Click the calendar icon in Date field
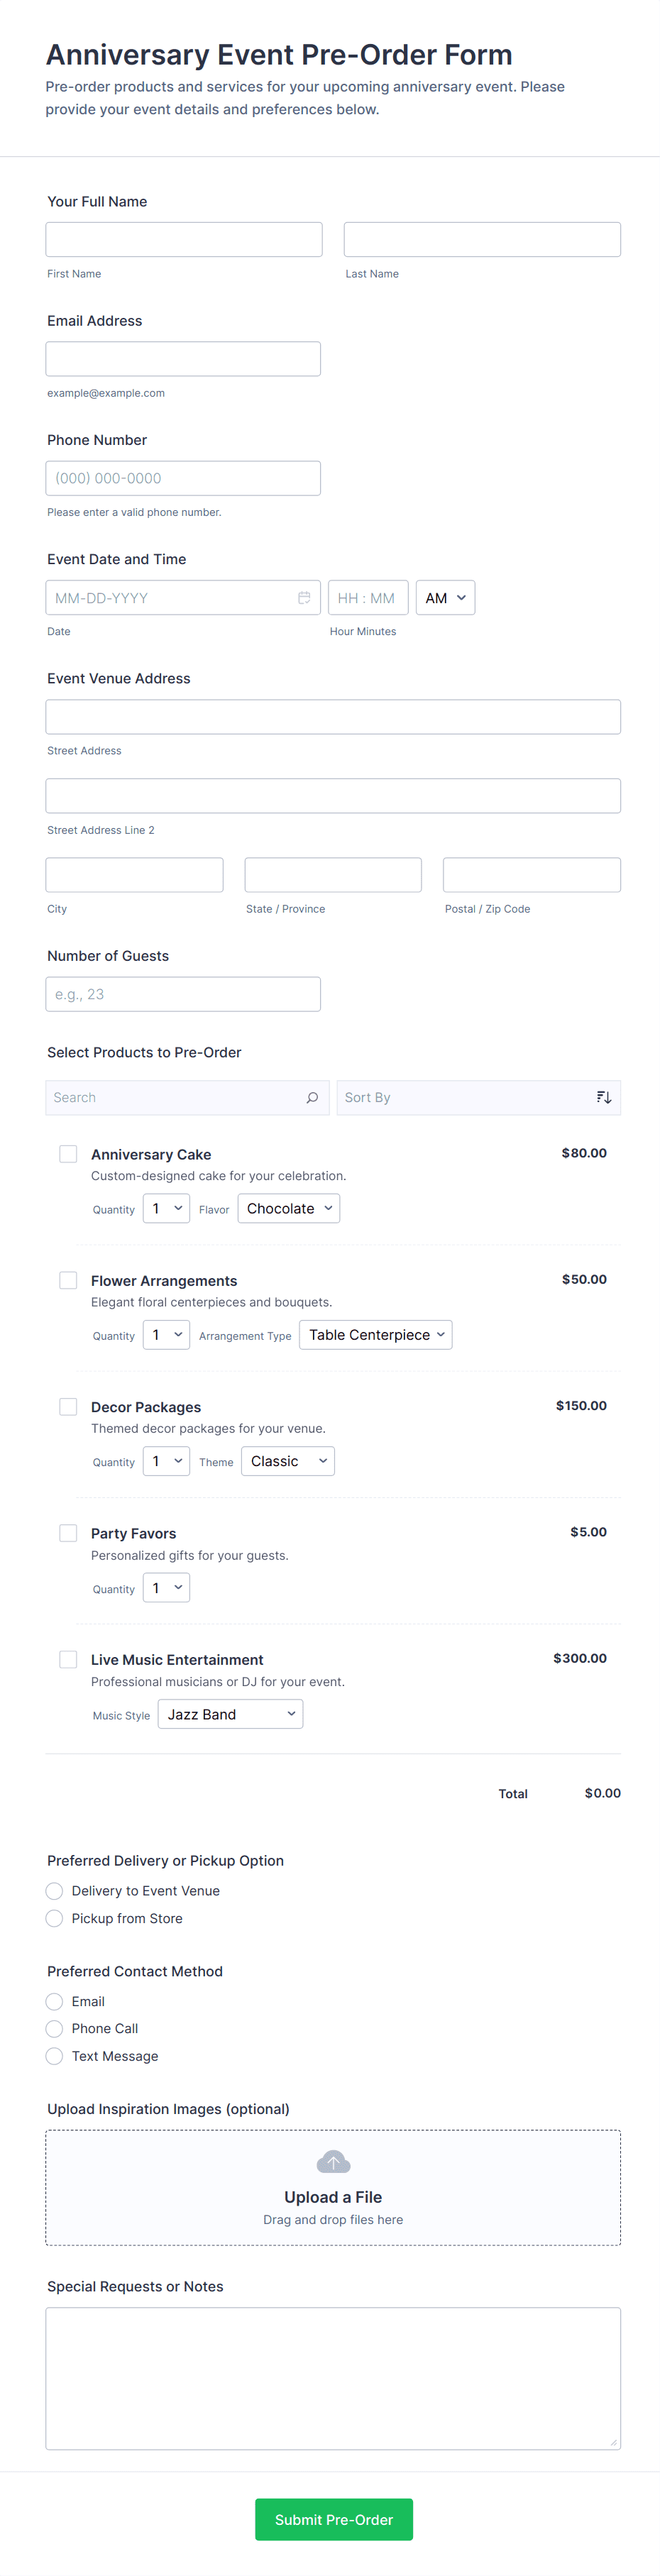 click(x=304, y=598)
